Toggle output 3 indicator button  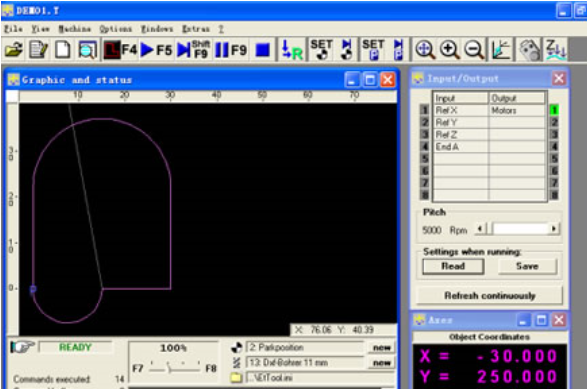(x=554, y=134)
